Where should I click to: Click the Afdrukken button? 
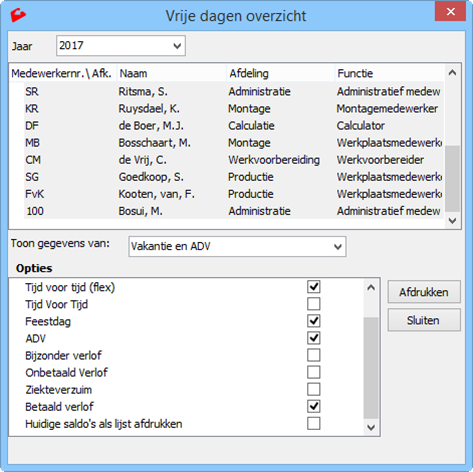pyautogui.click(x=424, y=292)
